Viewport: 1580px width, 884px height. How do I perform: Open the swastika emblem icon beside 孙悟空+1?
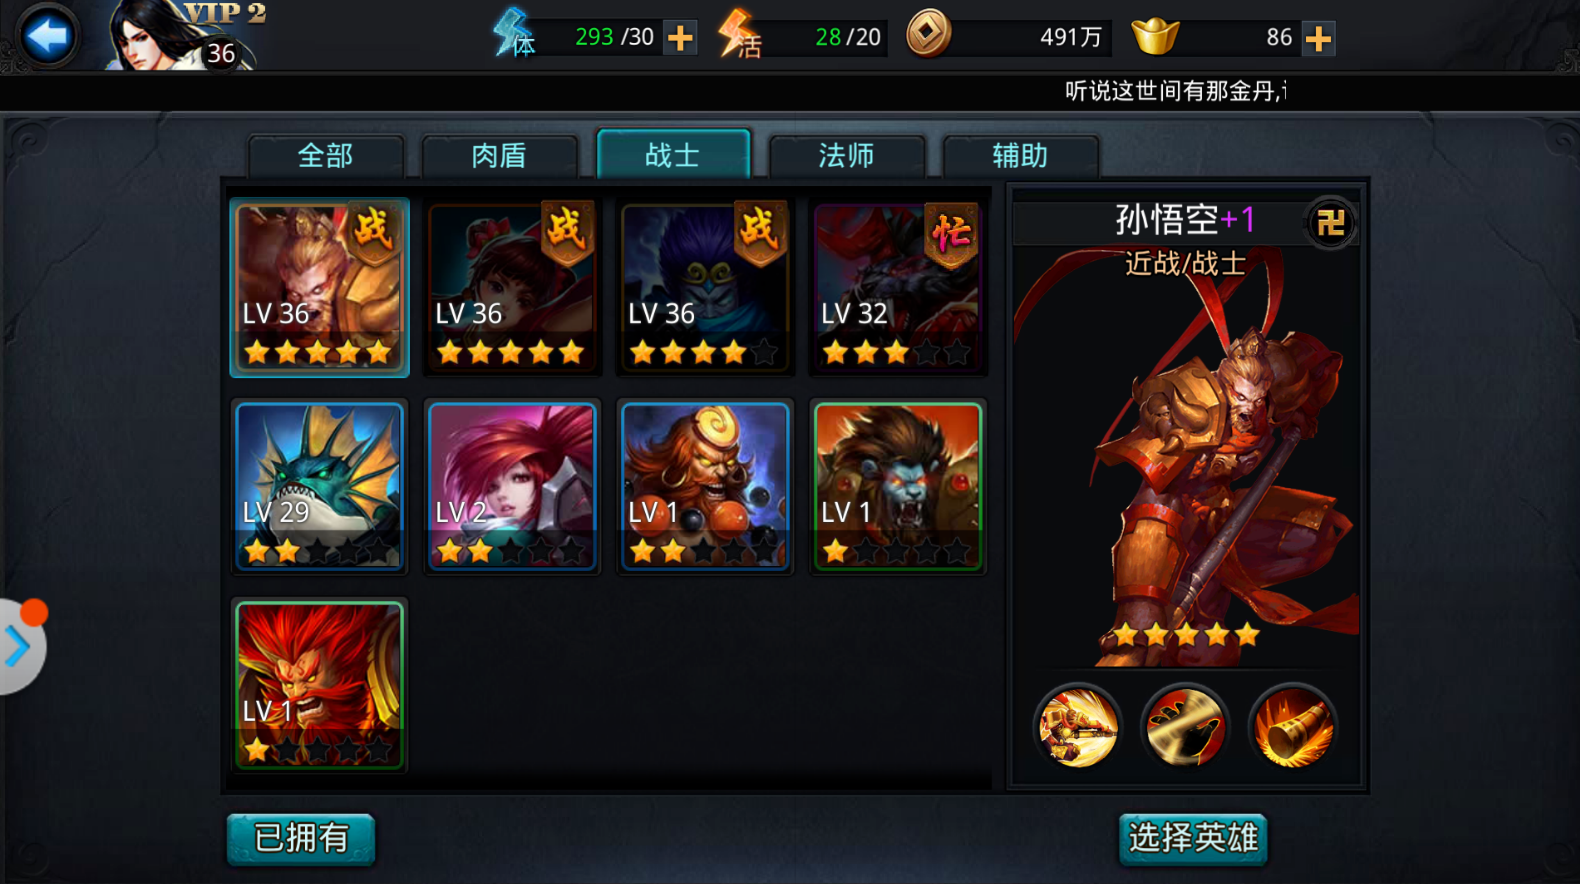(1330, 222)
